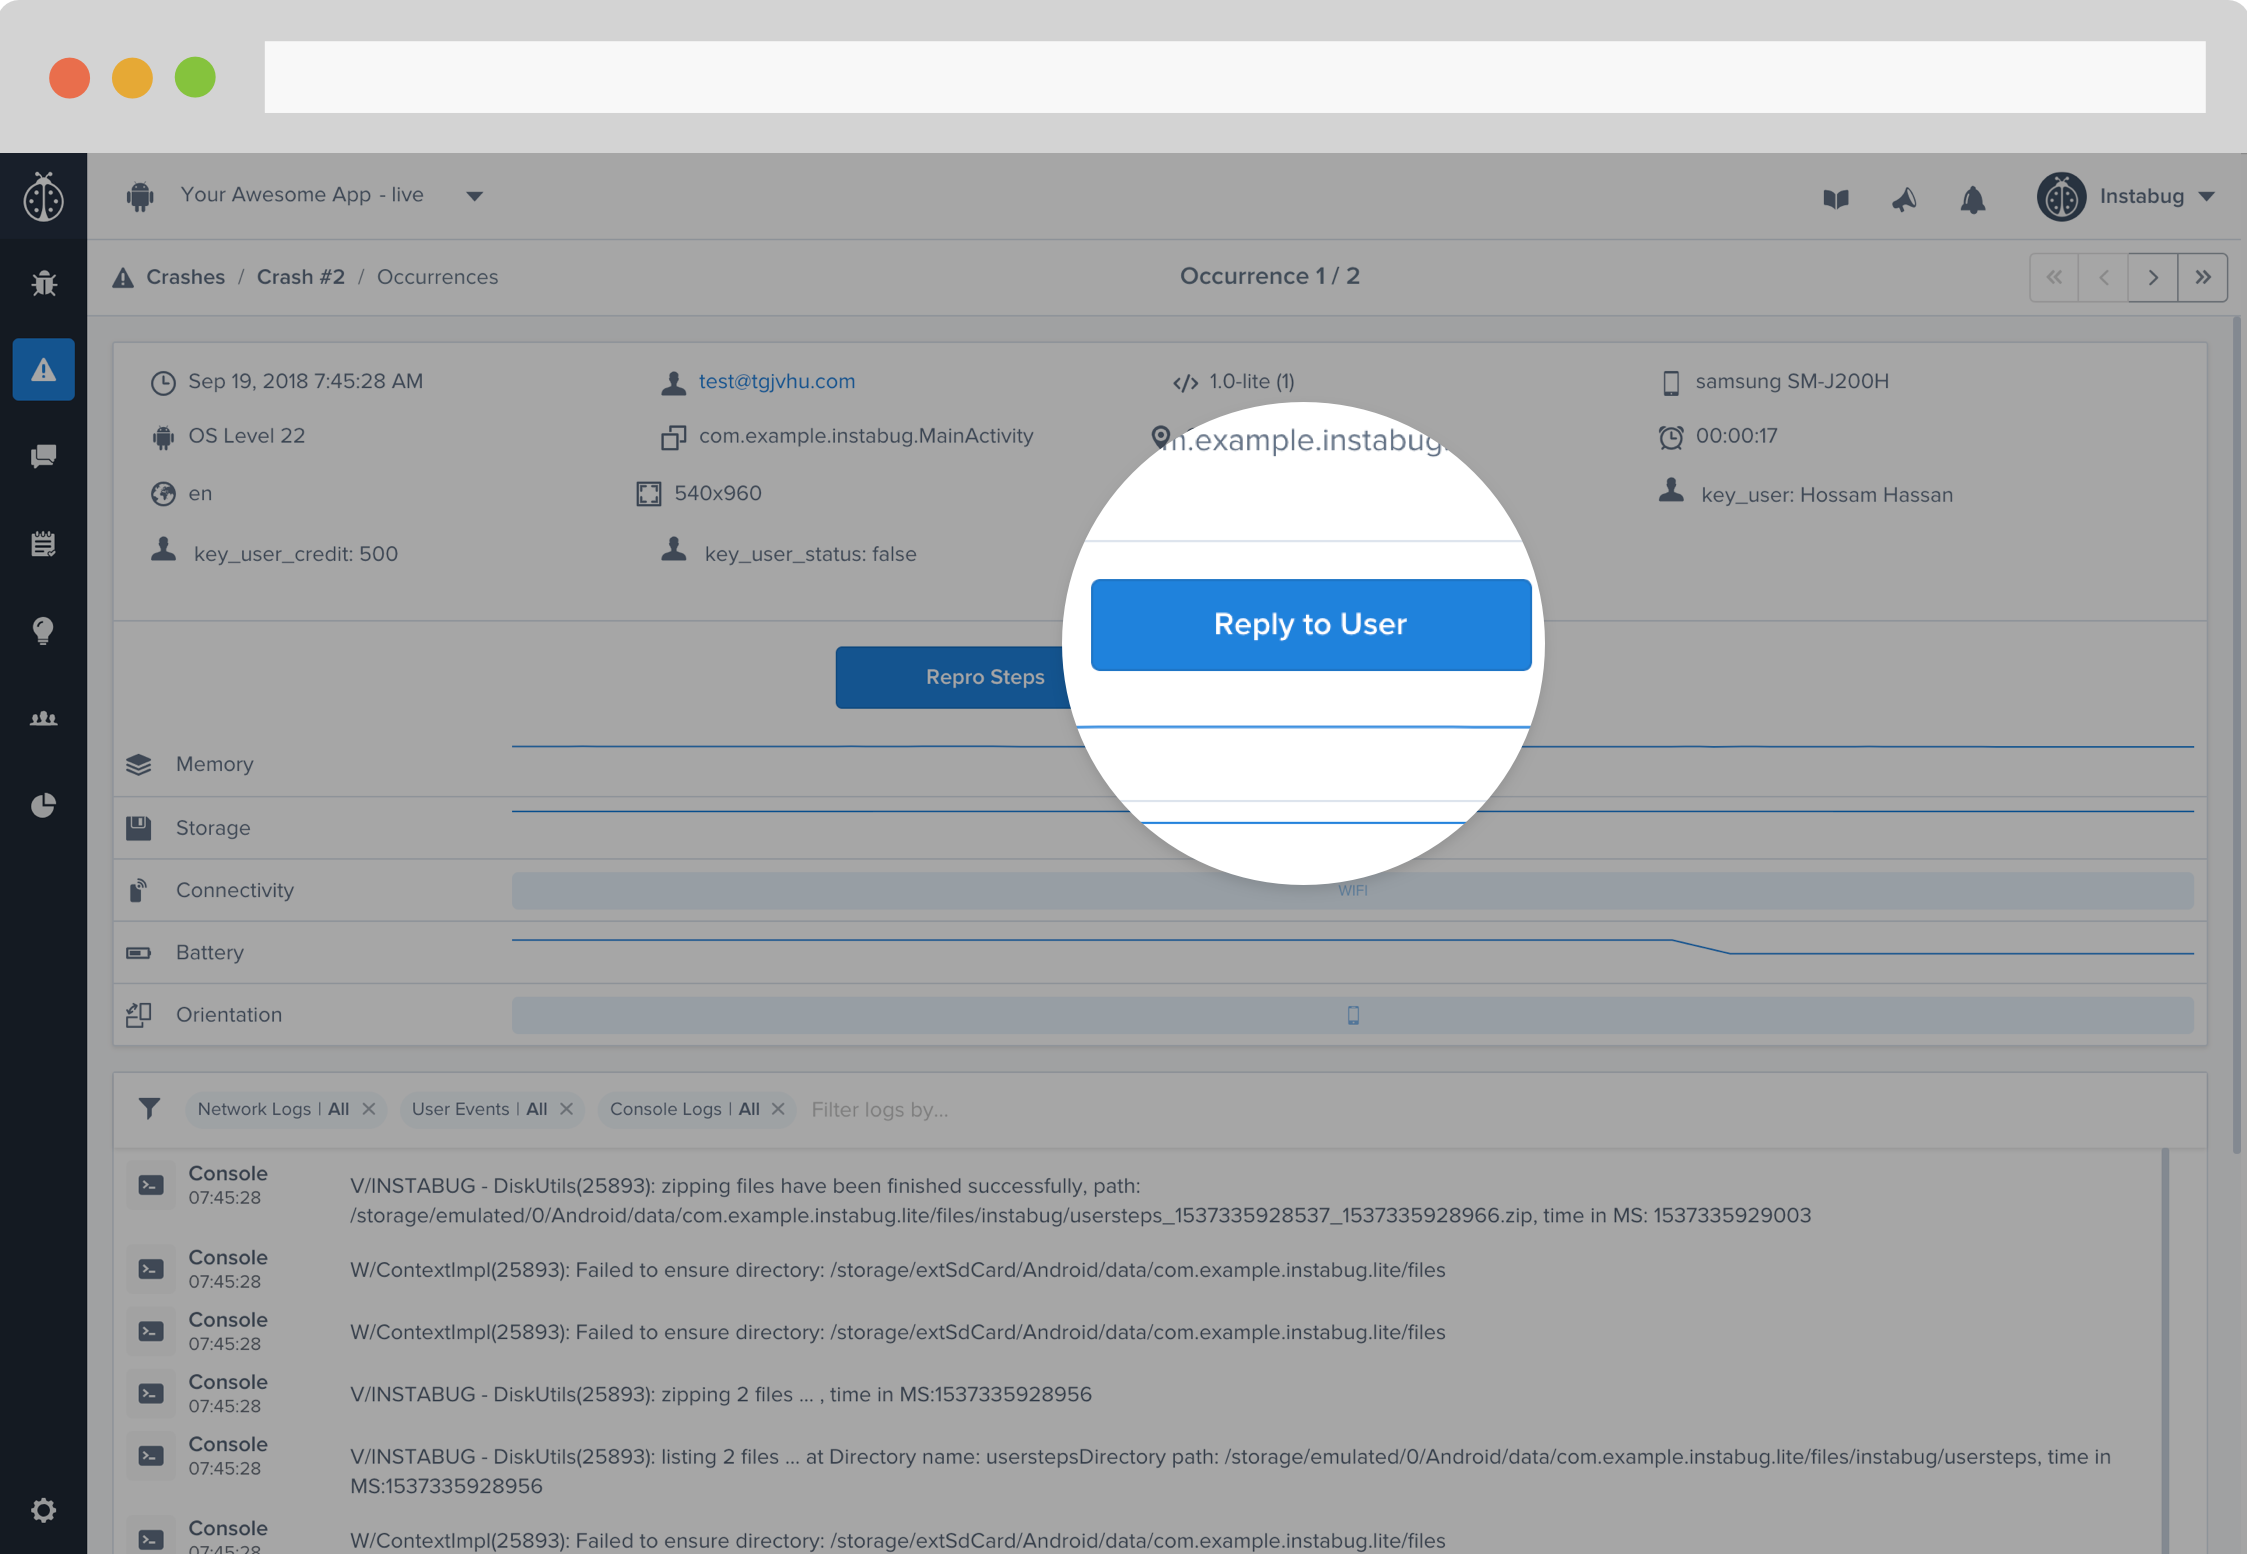This screenshot has width=2247, height=1554.
Task: Open the announcements megaphone icon
Action: pyautogui.click(x=1904, y=199)
